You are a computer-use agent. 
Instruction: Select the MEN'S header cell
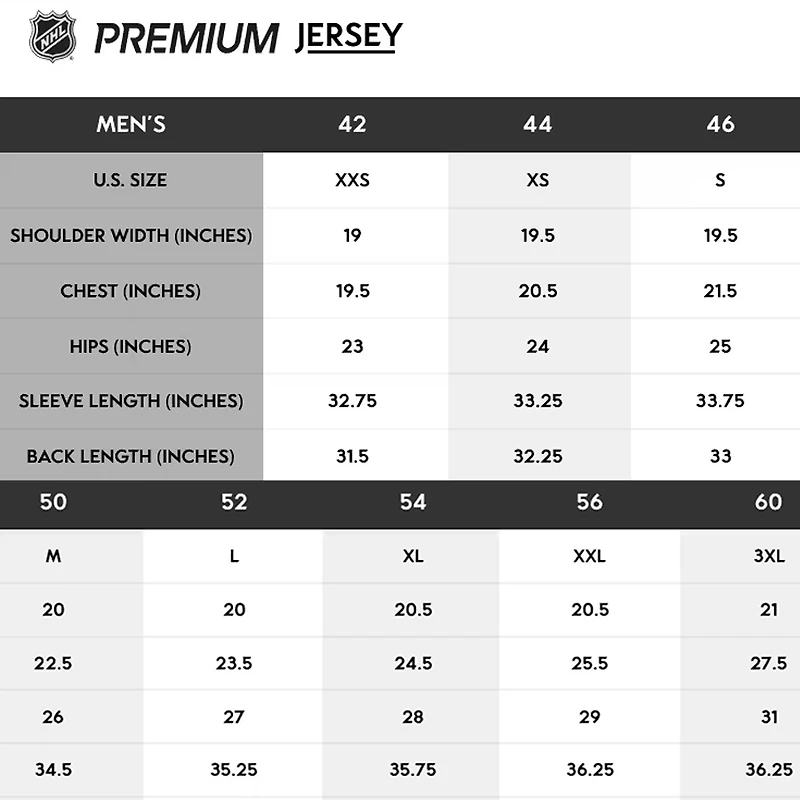pos(131,125)
